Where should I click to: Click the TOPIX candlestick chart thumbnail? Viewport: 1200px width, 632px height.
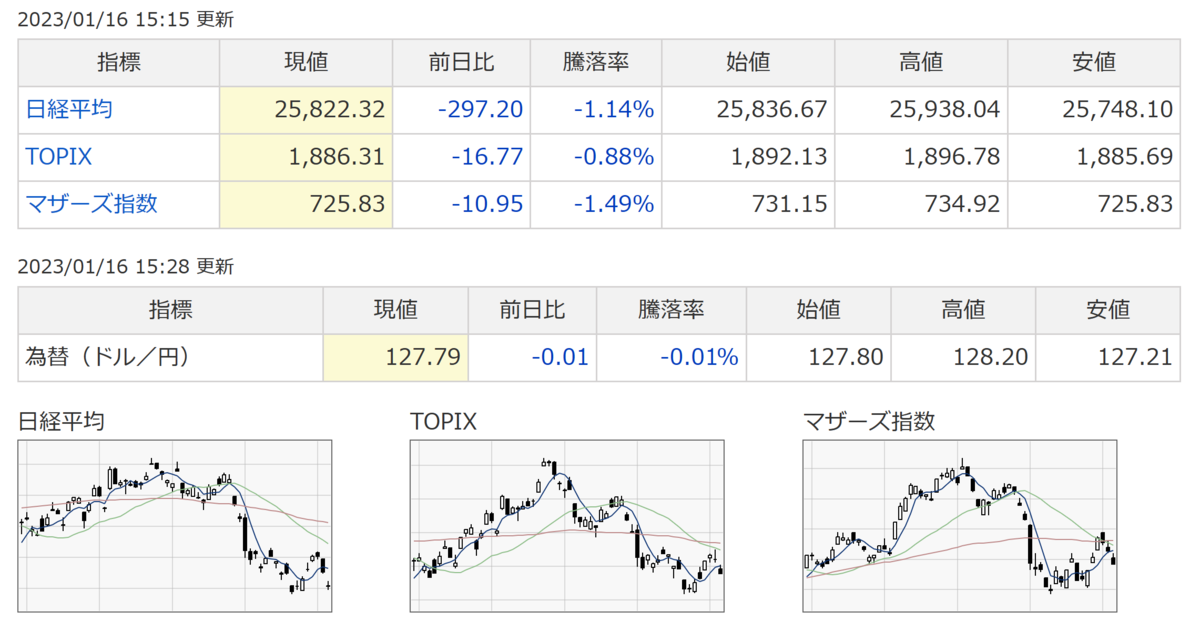pyautogui.click(x=567, y=526)
